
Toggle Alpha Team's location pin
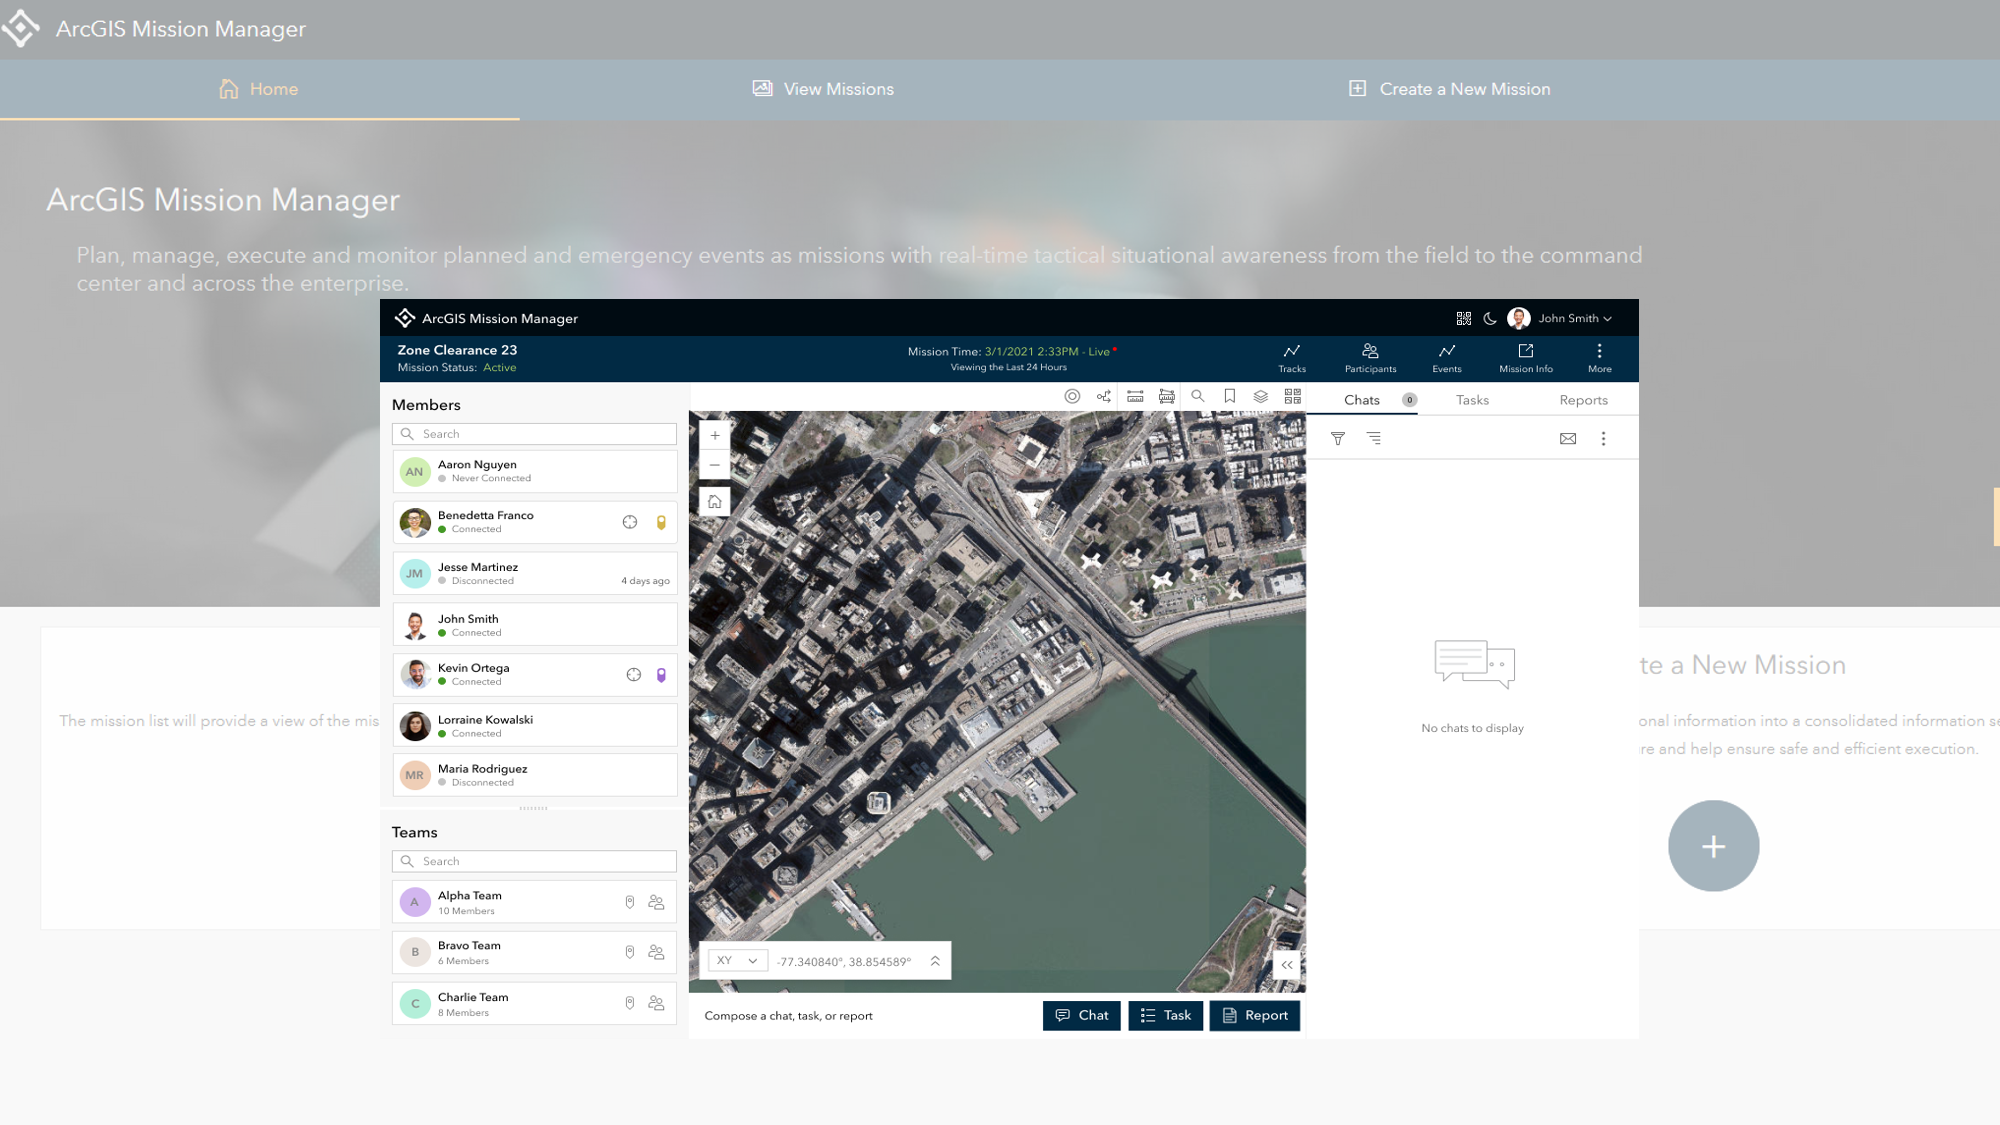[x=629, y=901]
